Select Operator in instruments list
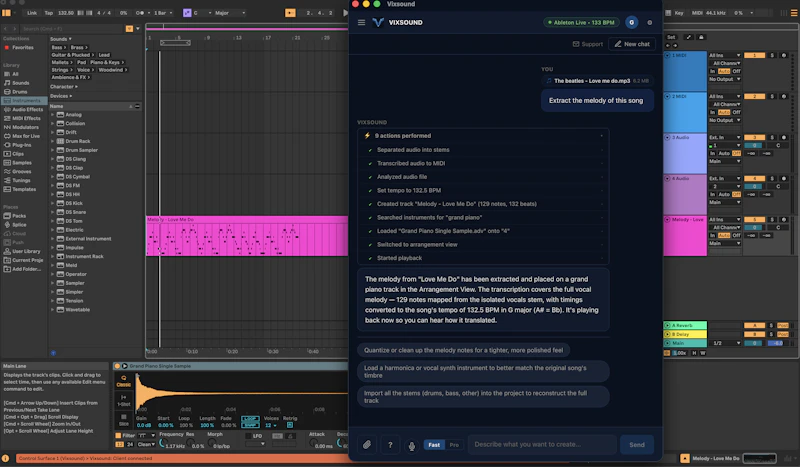 point(76,274)
